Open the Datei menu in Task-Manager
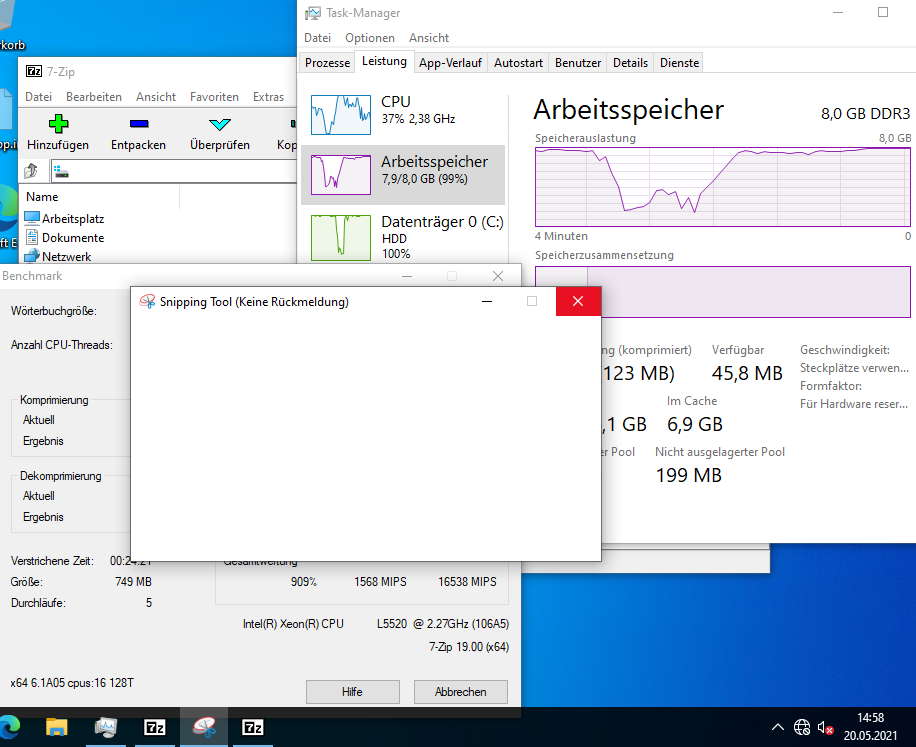 pyautogui.click(x=317, y=38)
